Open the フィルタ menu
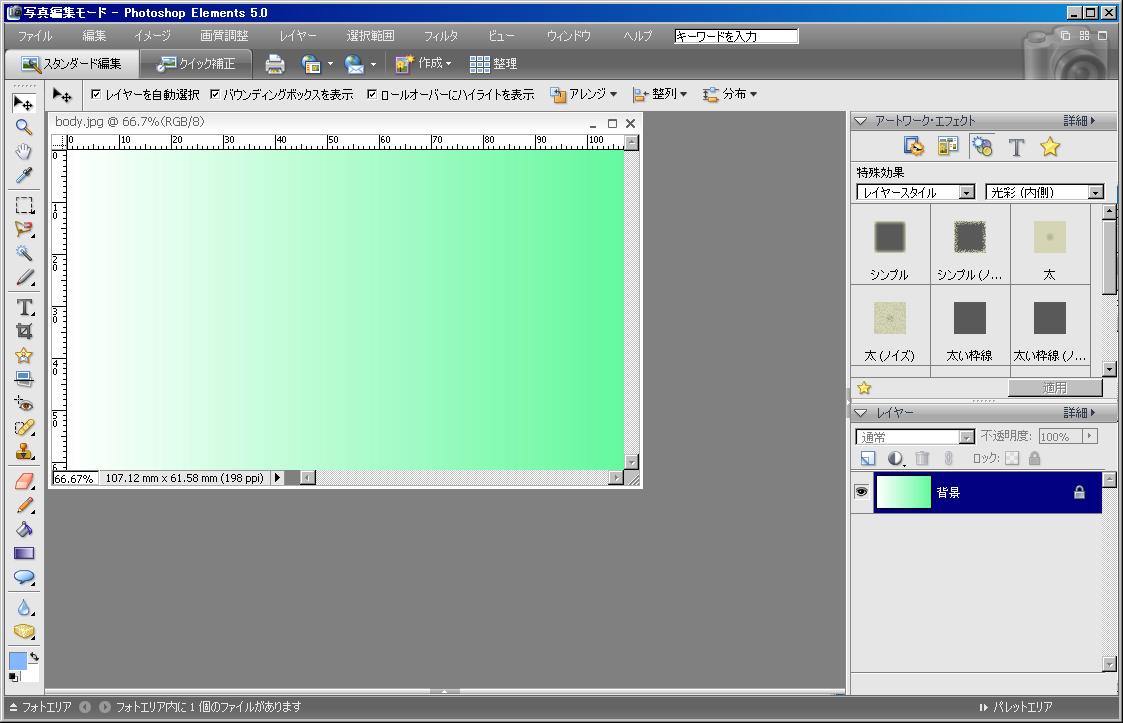 [441, 36]
